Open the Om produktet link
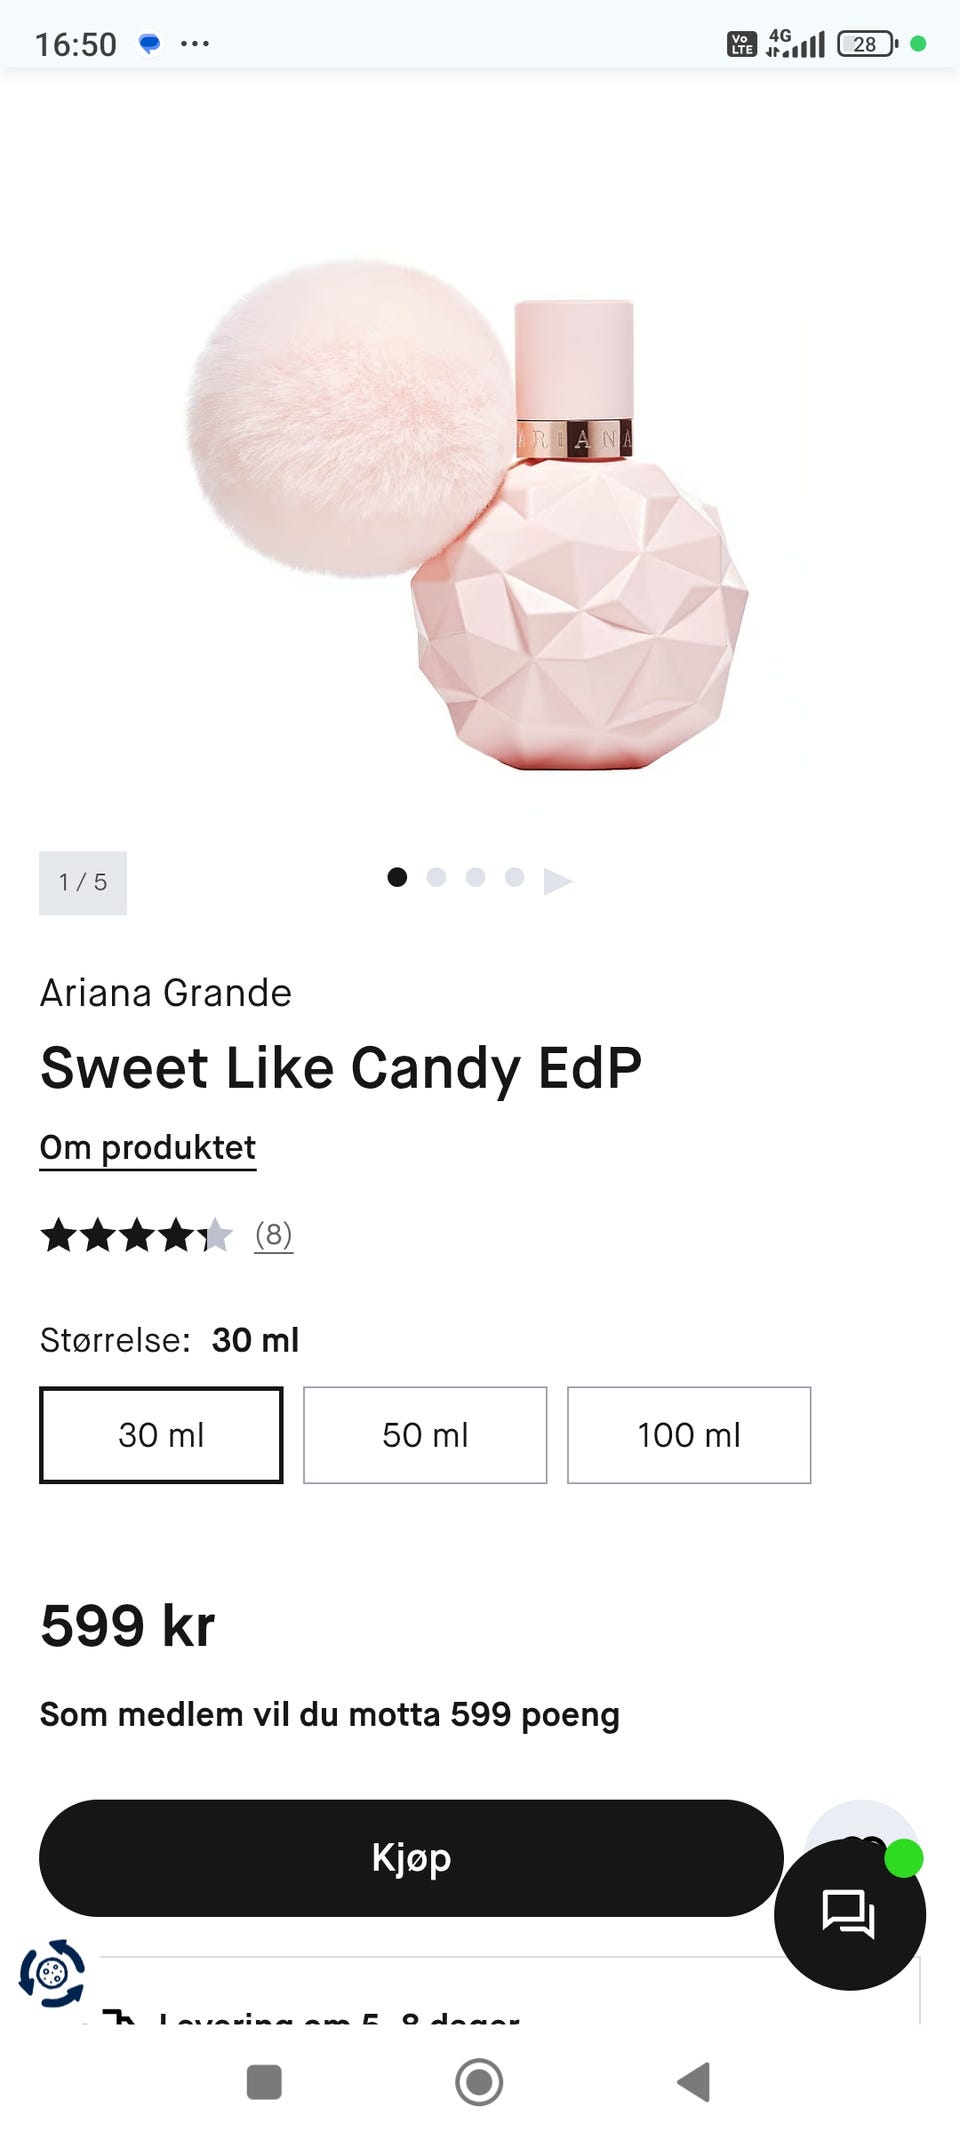The image size is (960, 2140). 148,1148
